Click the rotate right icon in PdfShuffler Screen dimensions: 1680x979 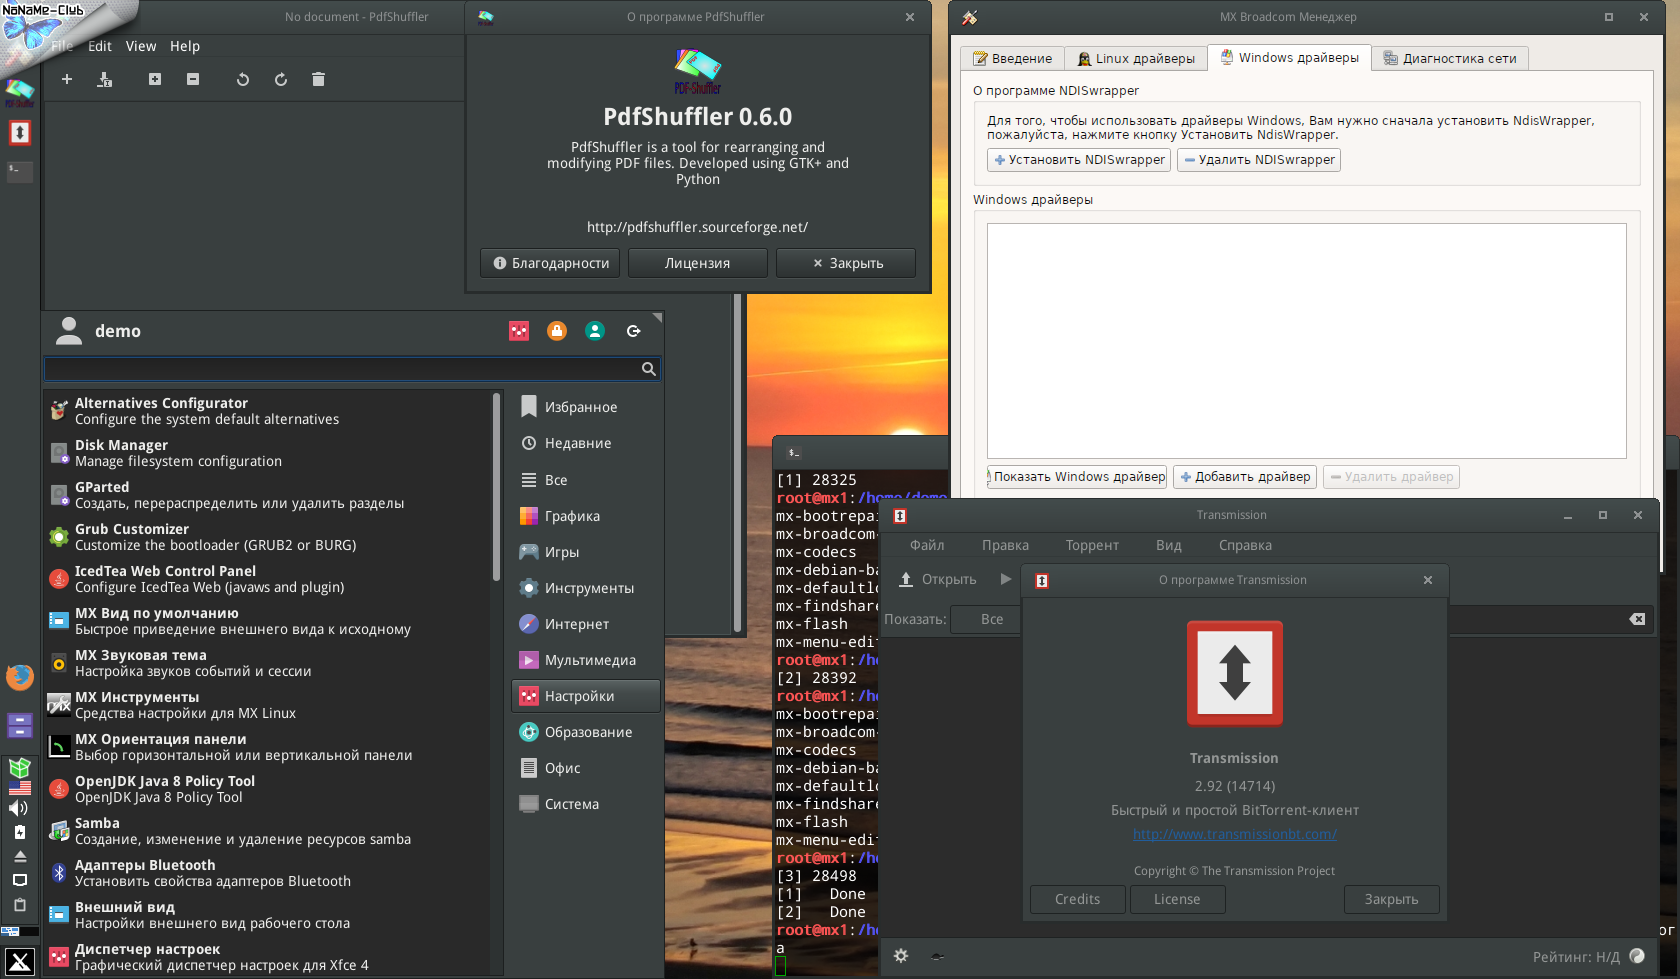click(281, 80)
